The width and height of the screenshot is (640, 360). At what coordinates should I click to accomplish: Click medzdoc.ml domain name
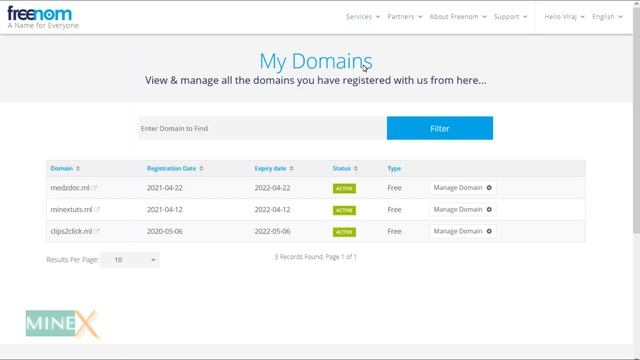point(70,188)
